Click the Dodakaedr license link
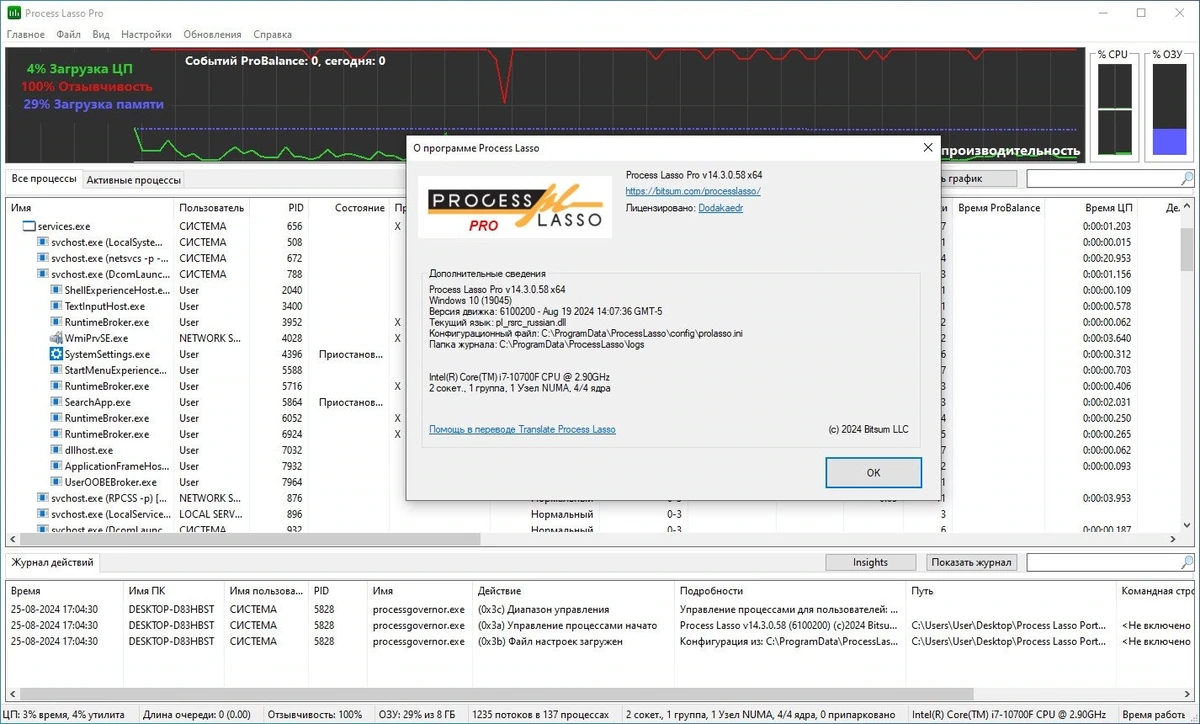This screenshot has height=724, width=1200. click(720, 208)
